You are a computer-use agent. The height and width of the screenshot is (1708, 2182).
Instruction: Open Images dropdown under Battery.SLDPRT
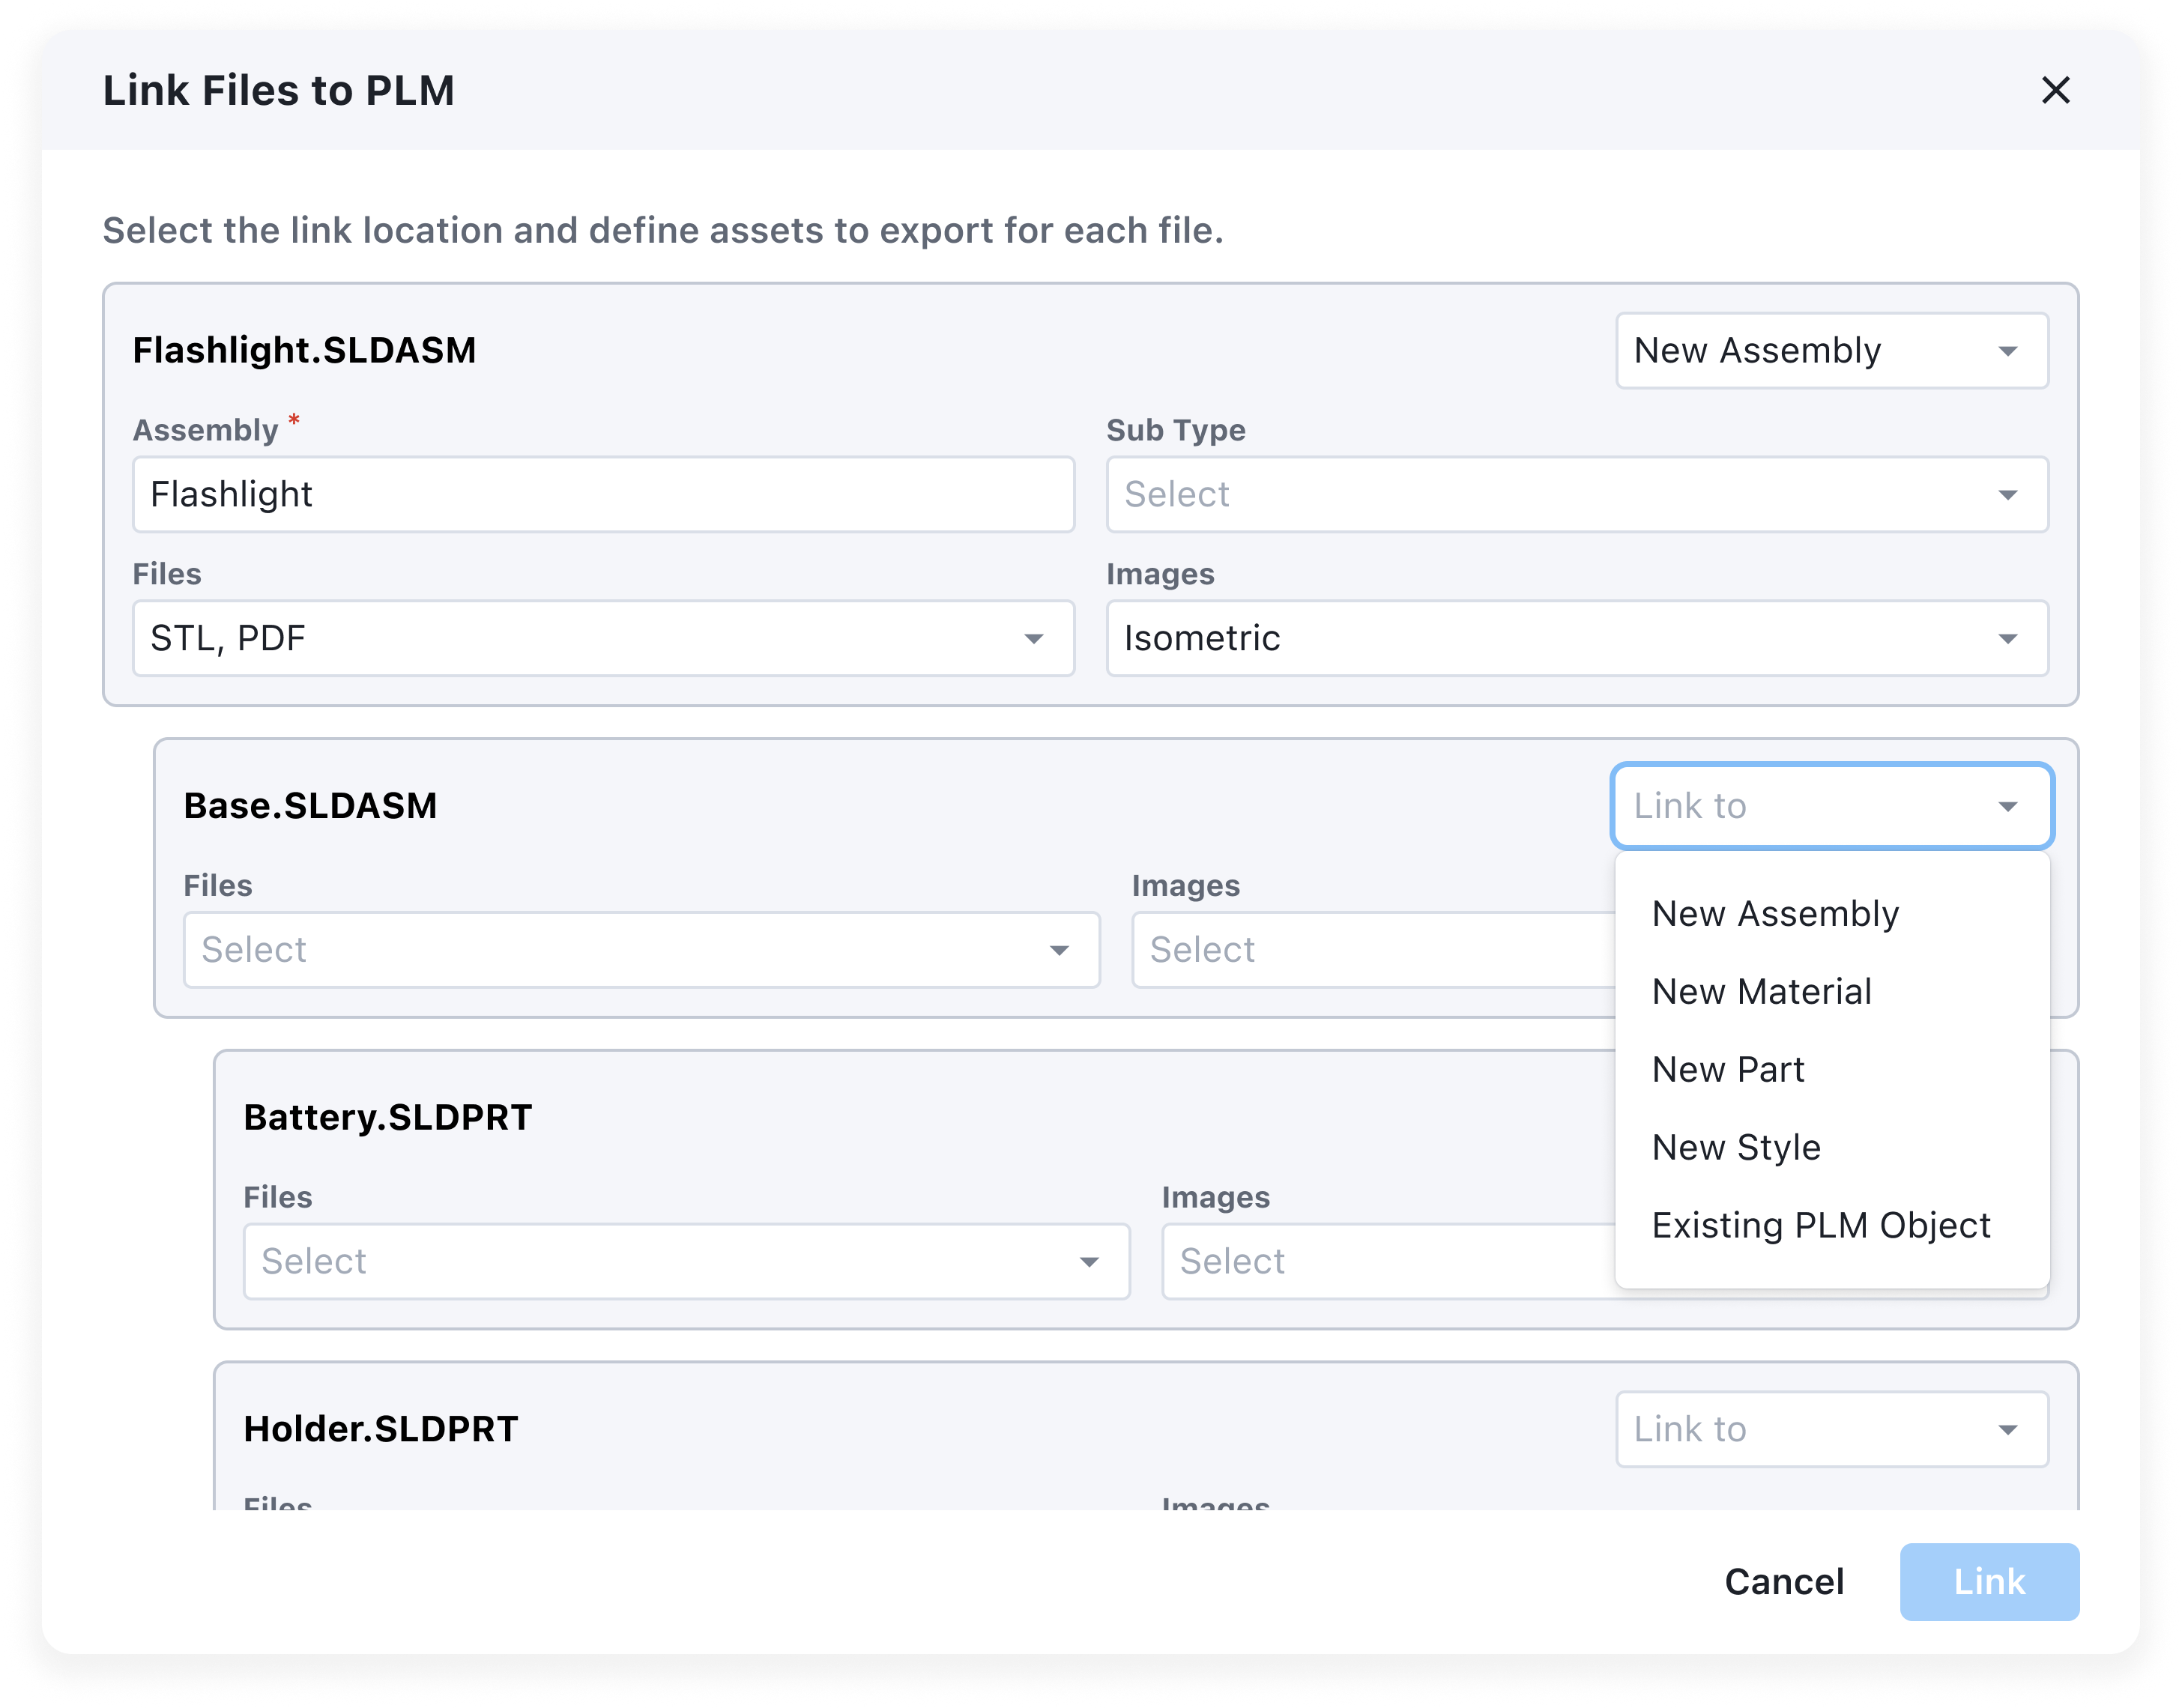[x=1385, y=1262]
